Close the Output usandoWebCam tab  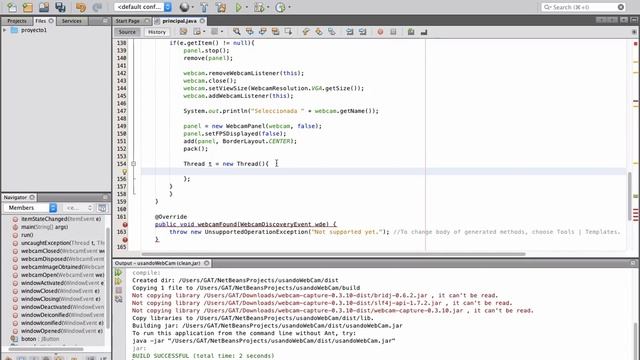(207, 263)
